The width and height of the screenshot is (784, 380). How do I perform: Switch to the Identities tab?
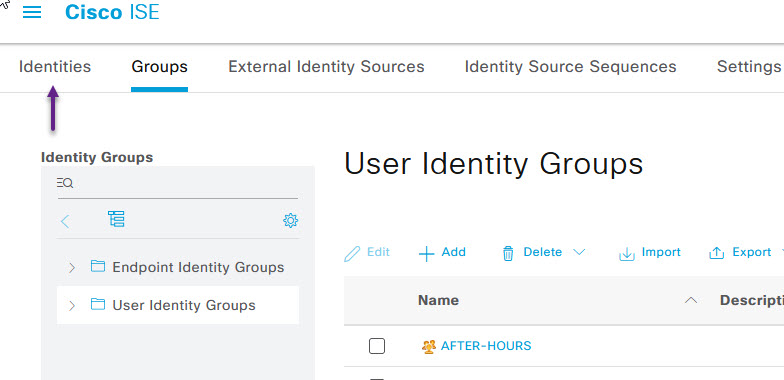(55, 66)
